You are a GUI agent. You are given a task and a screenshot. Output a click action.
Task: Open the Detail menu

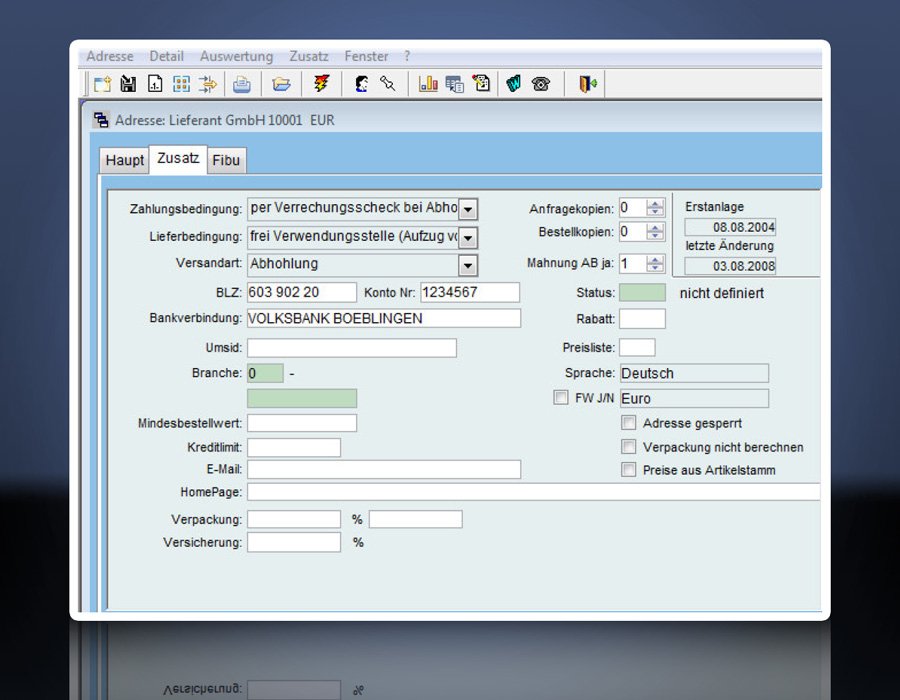[x=166, y=56]
